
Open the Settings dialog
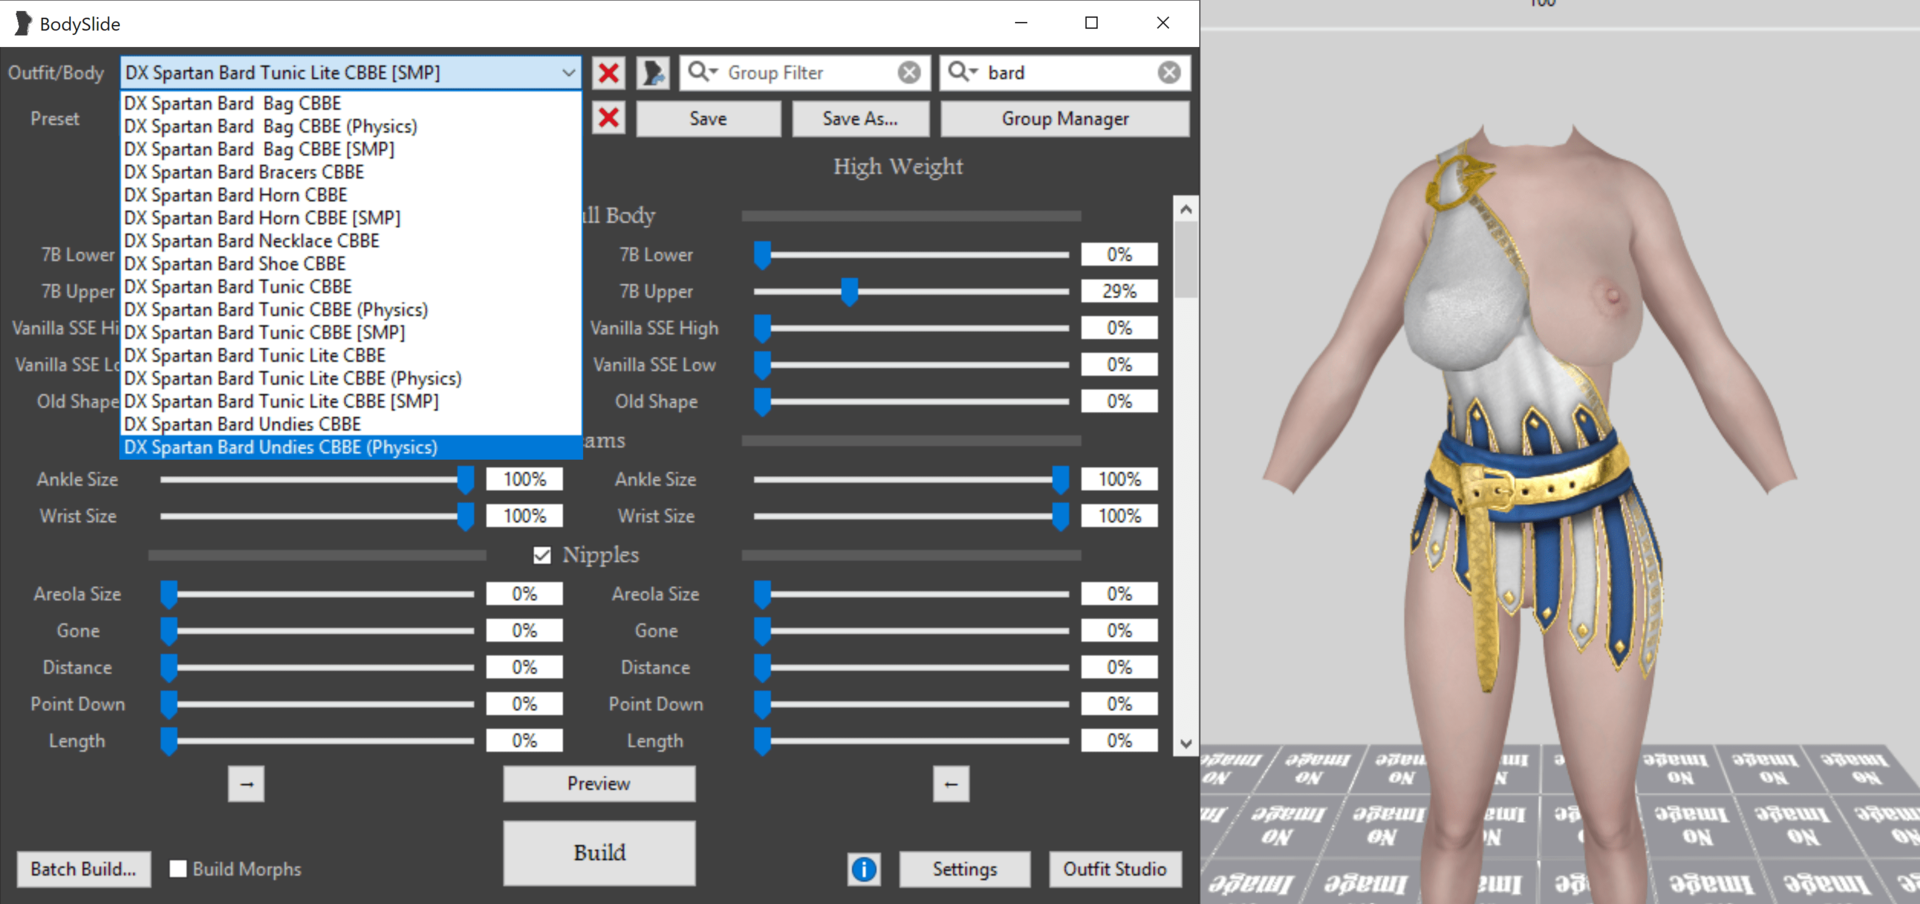[965, 869]
